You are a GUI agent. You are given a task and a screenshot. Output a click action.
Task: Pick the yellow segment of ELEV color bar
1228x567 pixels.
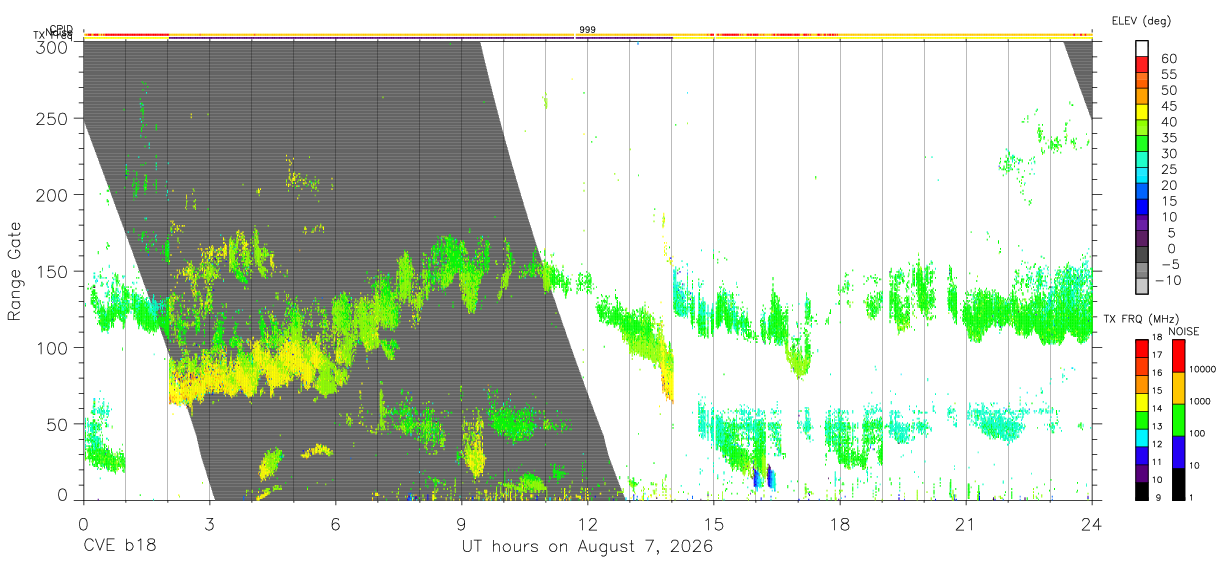click(x=1142, y=111)
